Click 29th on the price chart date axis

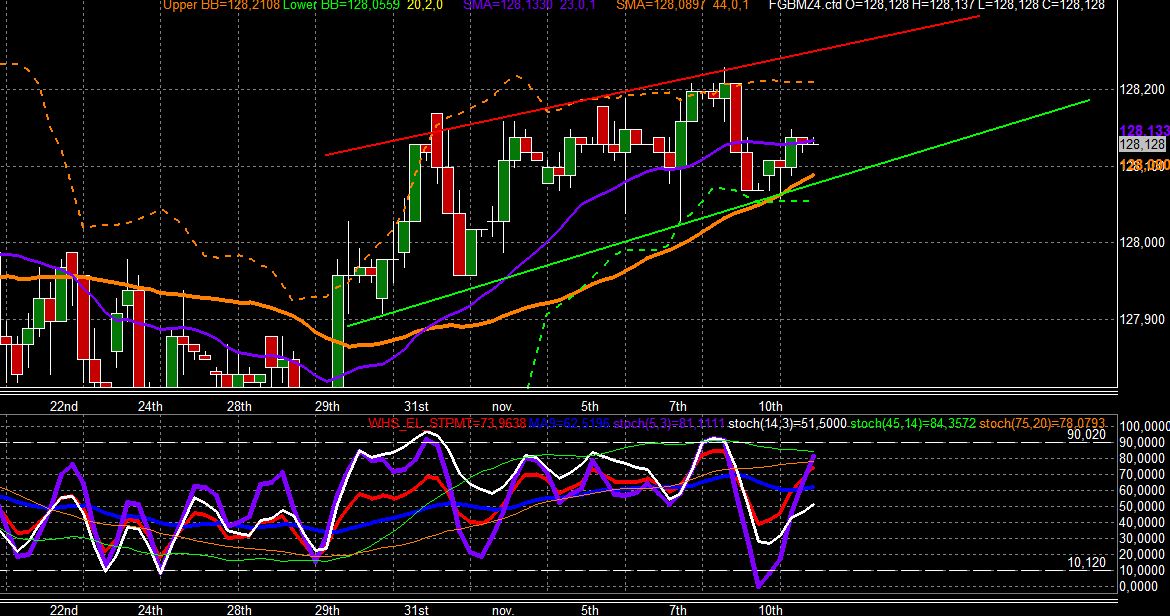click(327, 406)
